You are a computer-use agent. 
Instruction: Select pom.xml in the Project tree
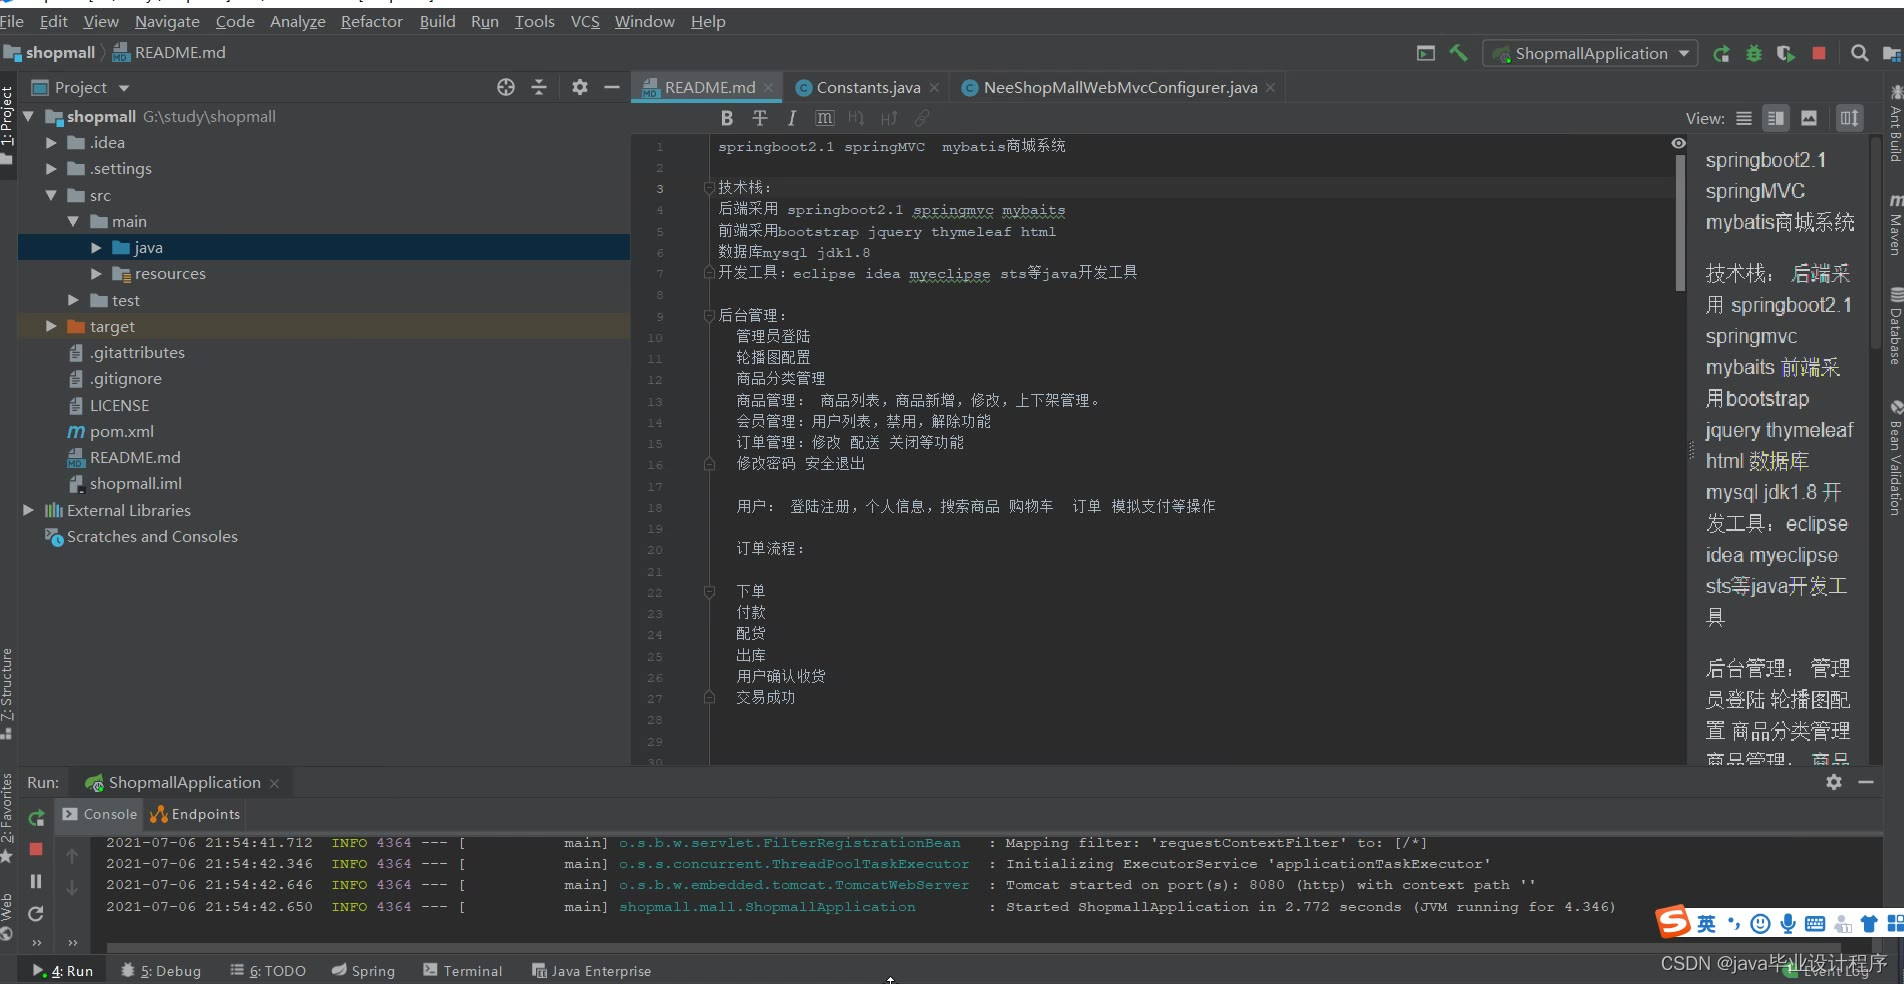(120, 431)
